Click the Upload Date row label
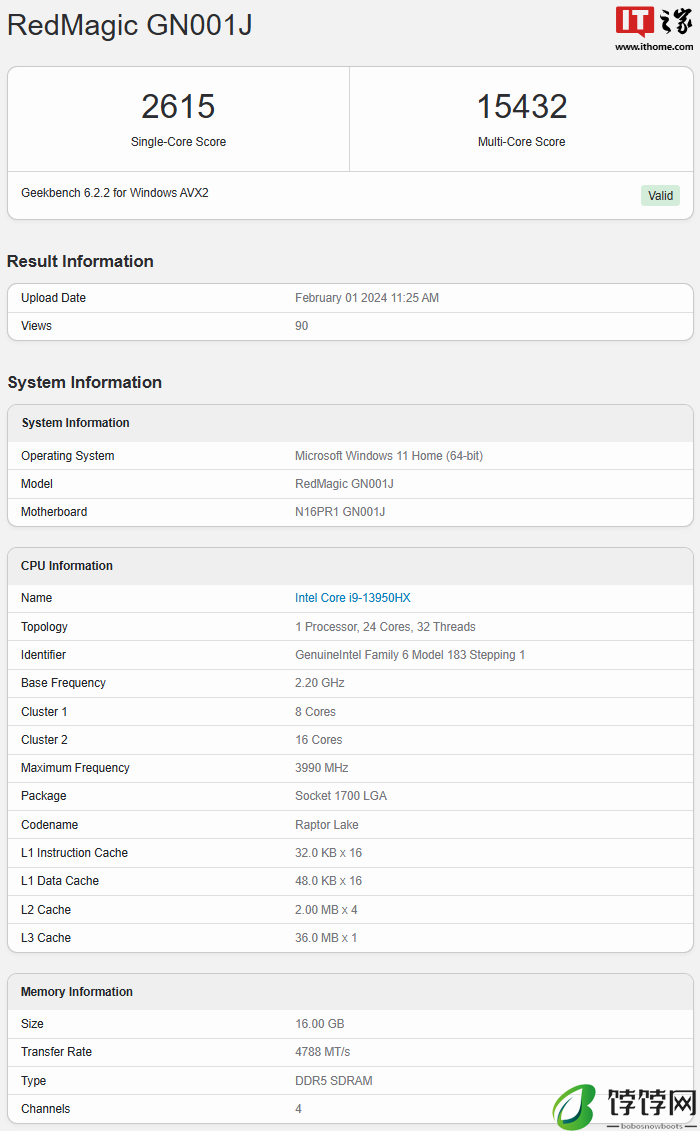The height and width of the screenshot is (1131, 700). tap(53, 298)
